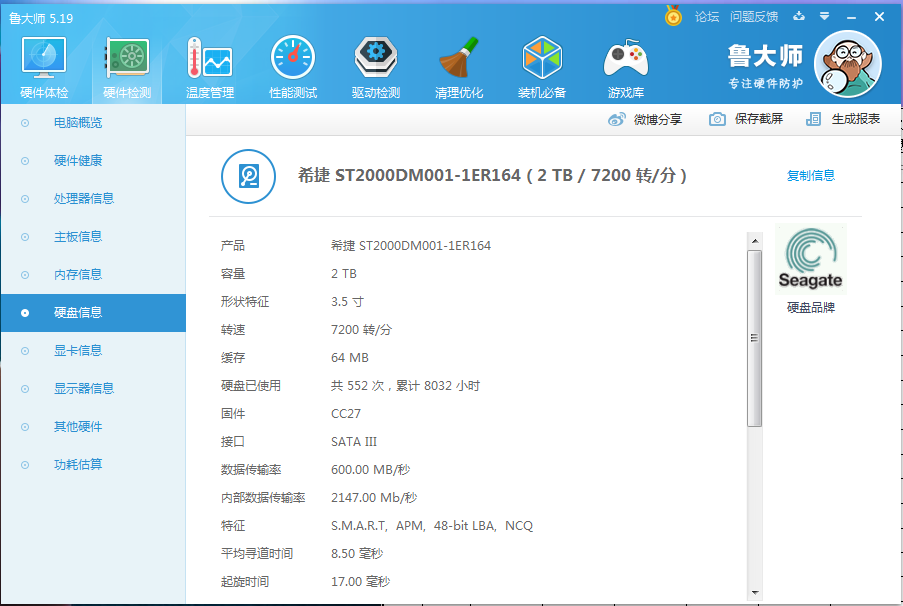
Task: Click the 保存截屏 camera icon
Action: pyautogui.click(x=717, y=119)
